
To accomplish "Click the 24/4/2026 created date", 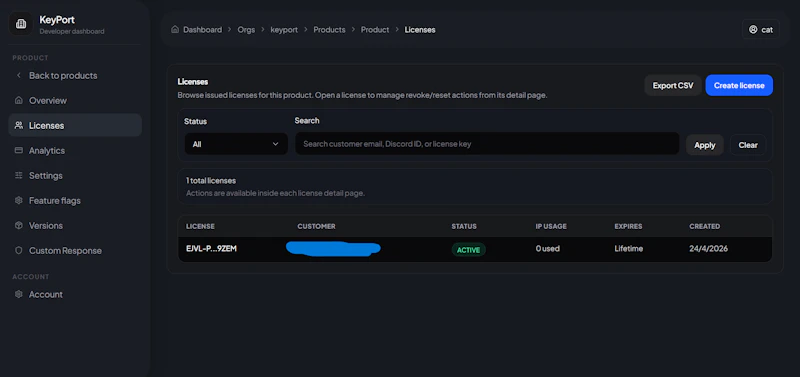I will click(x=708, y=249).
